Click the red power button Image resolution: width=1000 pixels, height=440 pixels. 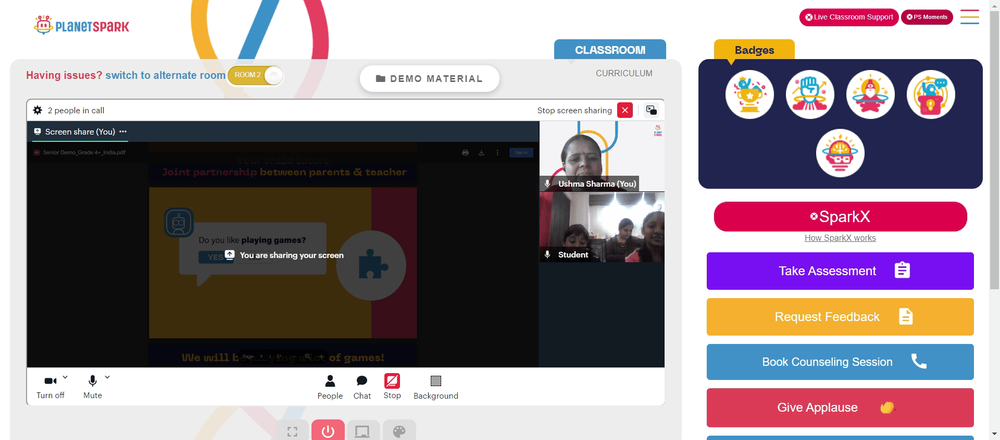click(328, 432)
